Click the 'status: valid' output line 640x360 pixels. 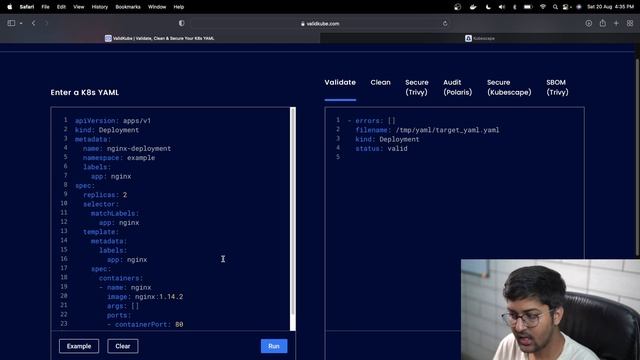point(381,149)
